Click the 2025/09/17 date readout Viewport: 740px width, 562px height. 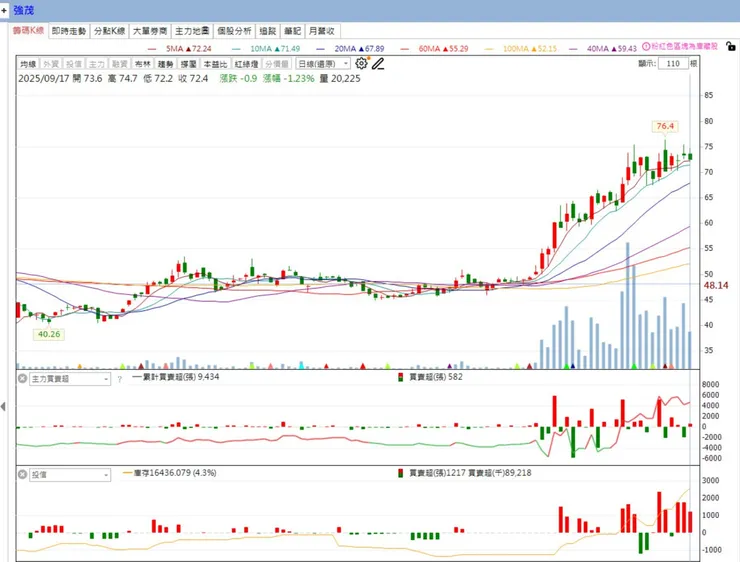tap(44, 79)
